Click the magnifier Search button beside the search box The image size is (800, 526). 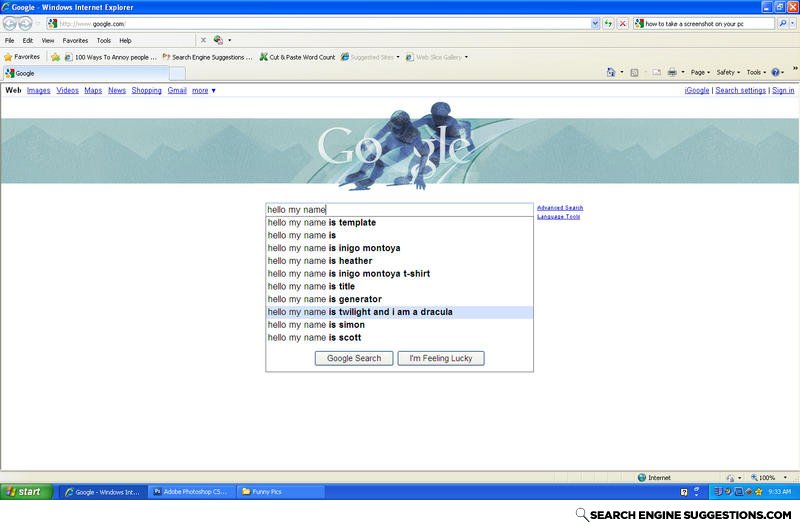783,23
